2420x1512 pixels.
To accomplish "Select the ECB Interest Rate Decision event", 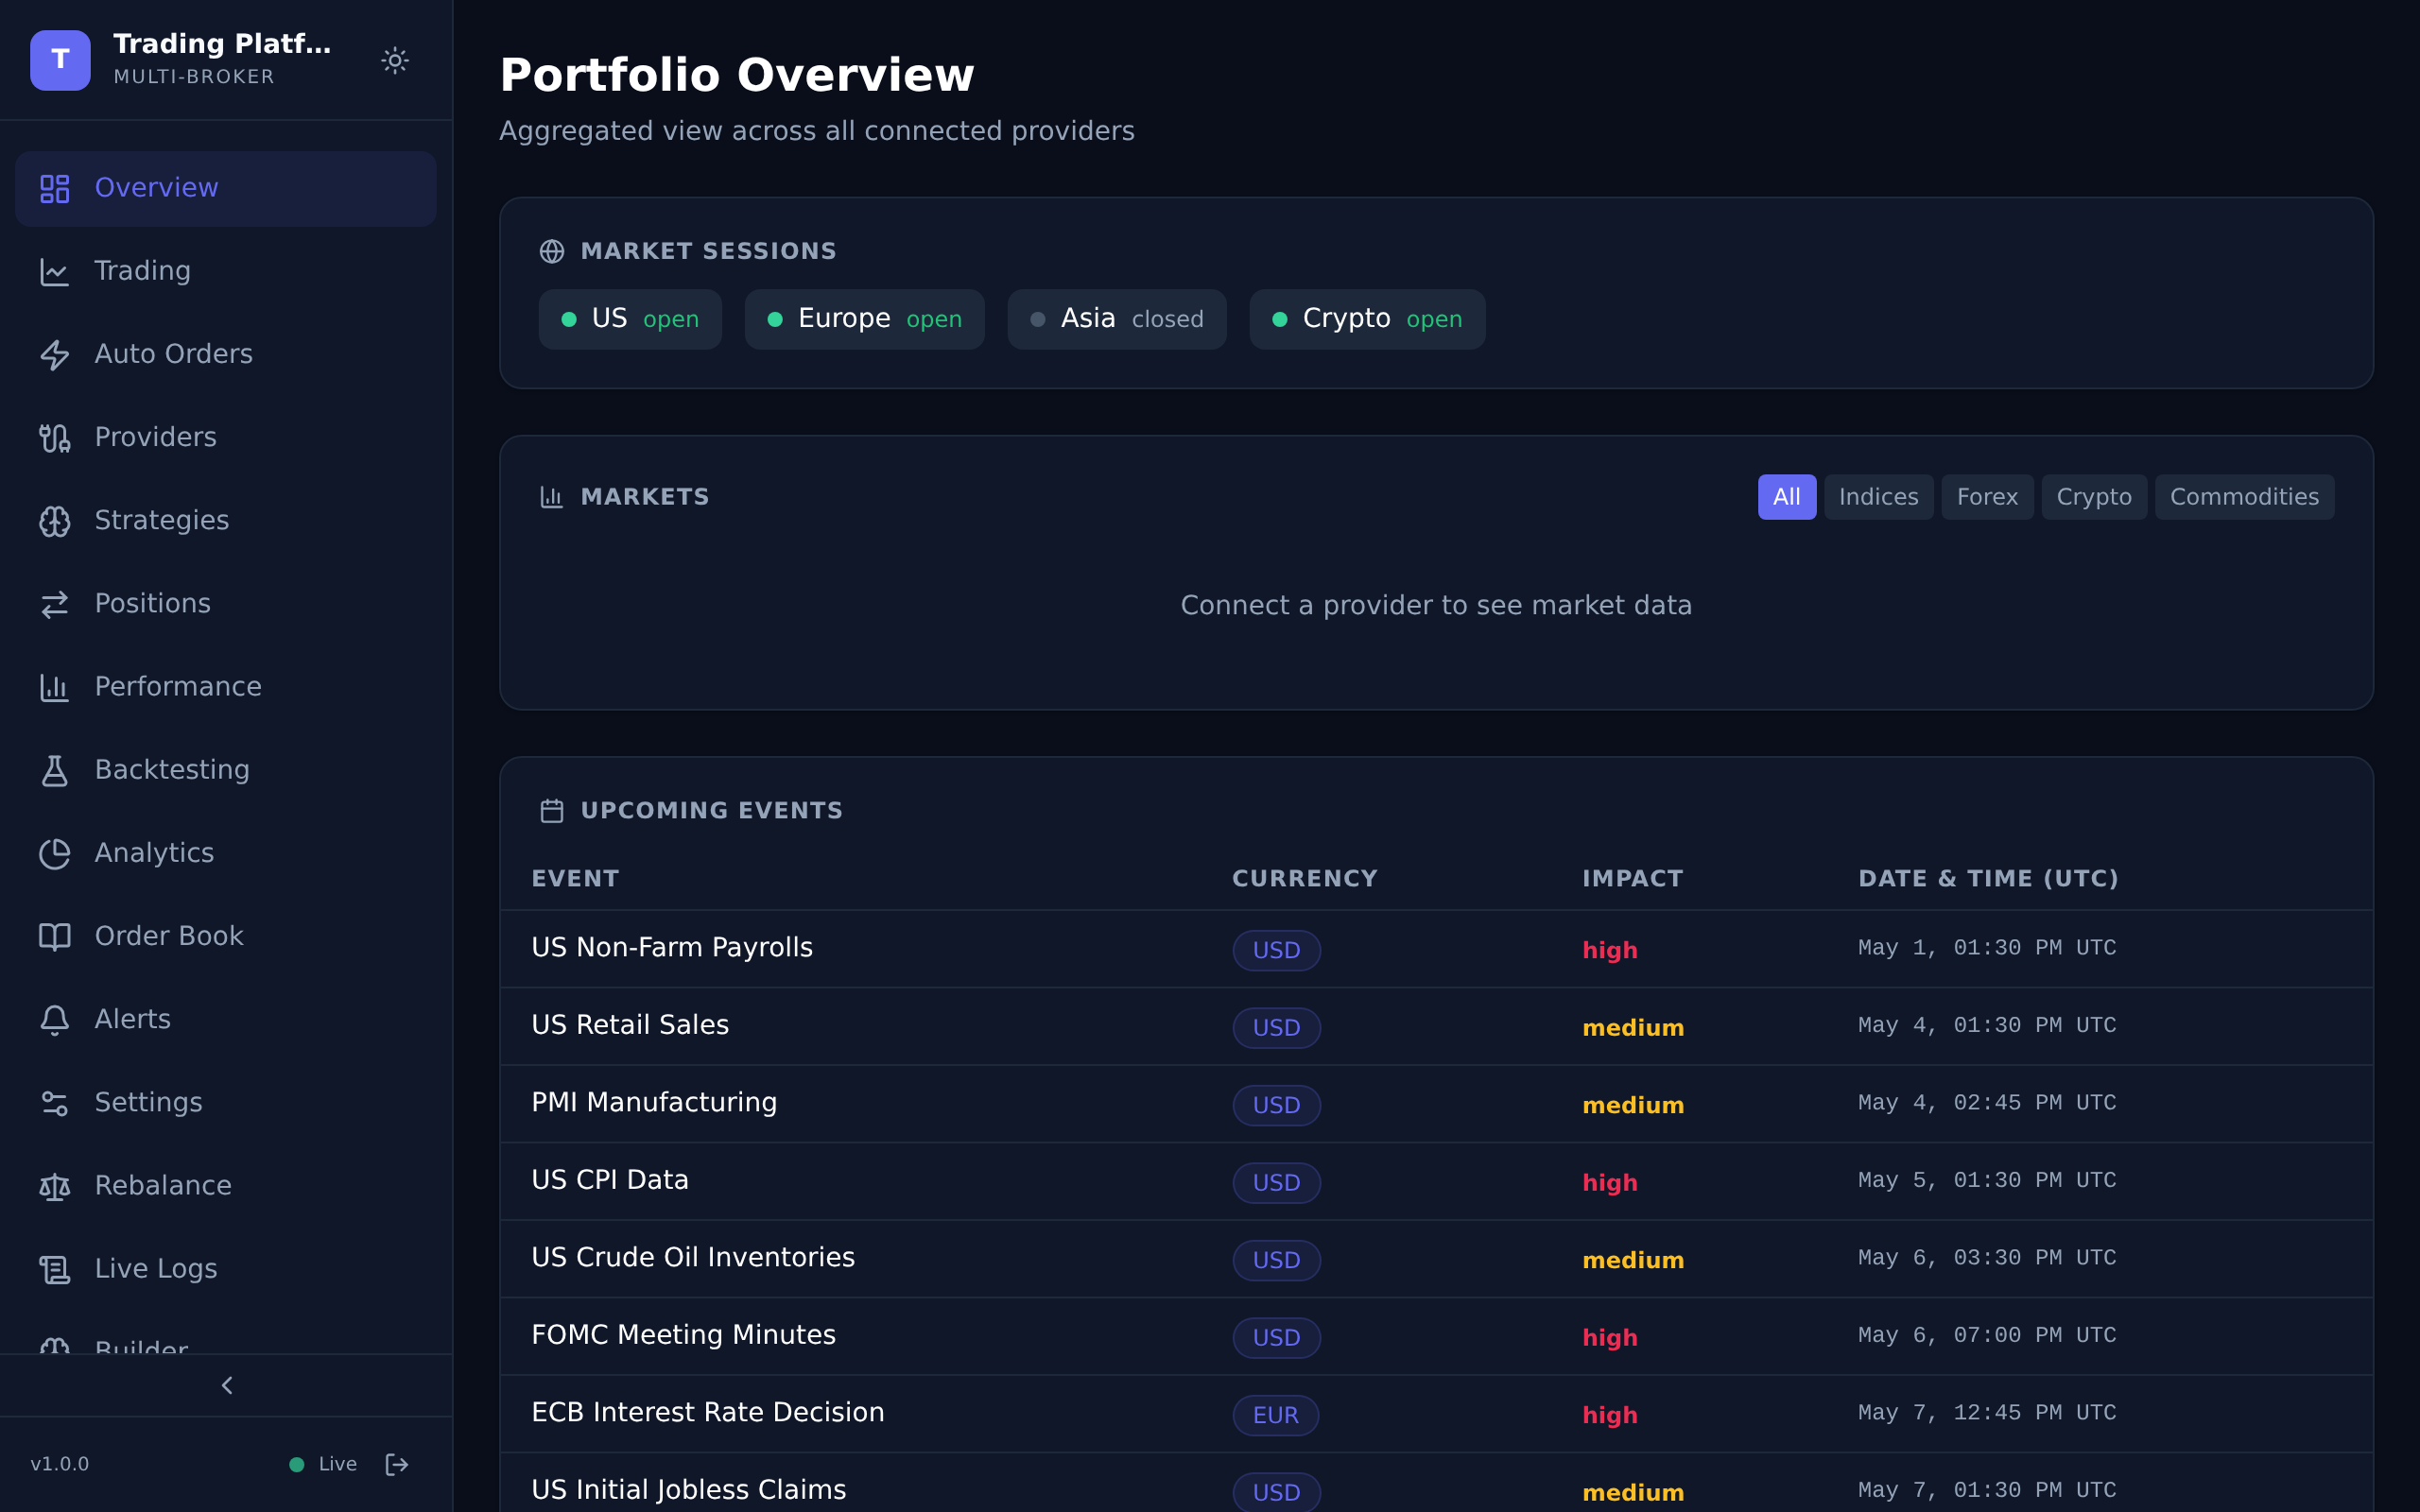I will point(708,1413).
